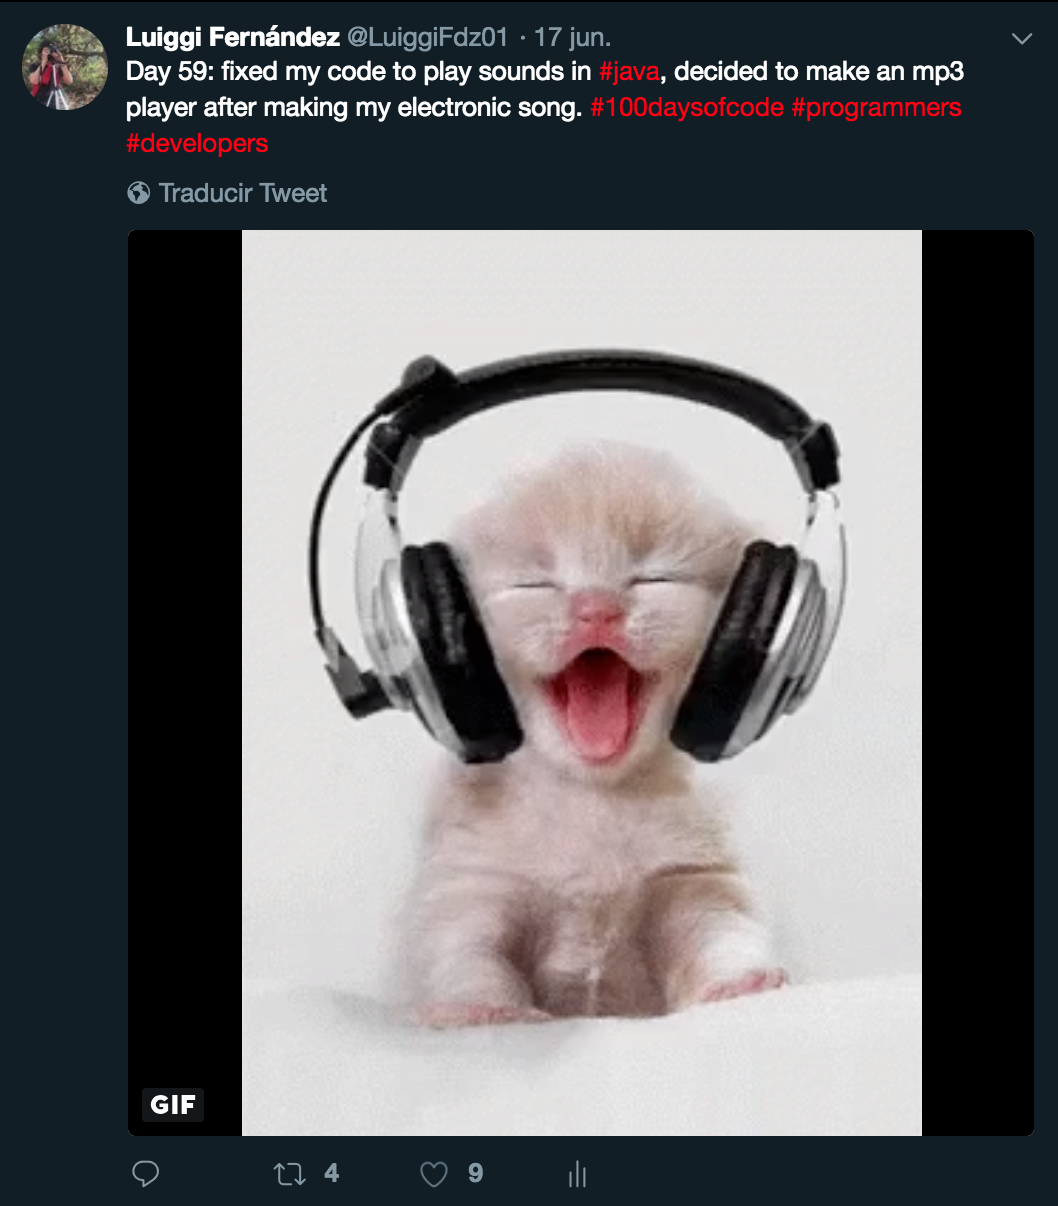Open the #developers hashtag
Screen dimensions: 1058x1206
[x=197, y=144]
